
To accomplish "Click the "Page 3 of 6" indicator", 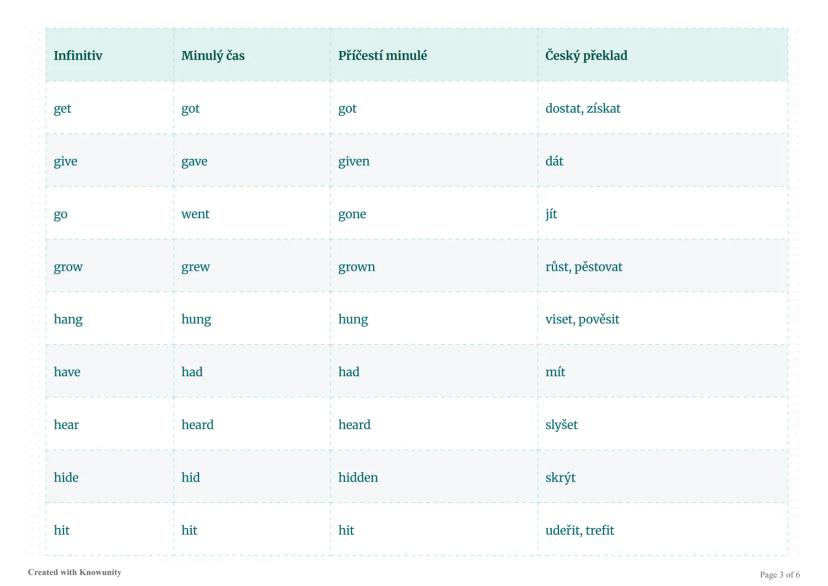I will point(780,574).
